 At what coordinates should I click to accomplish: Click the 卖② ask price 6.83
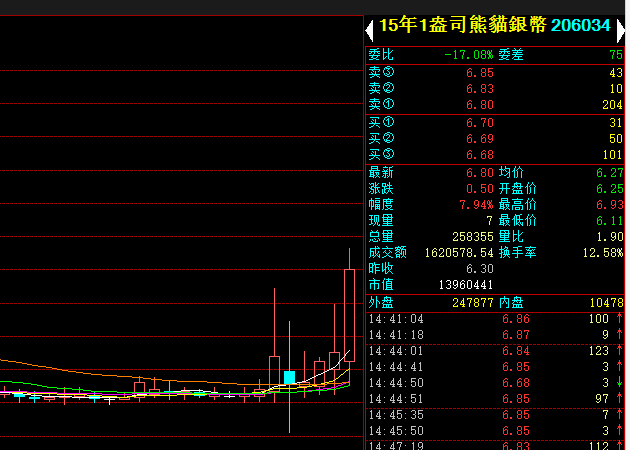coord(480,89)
